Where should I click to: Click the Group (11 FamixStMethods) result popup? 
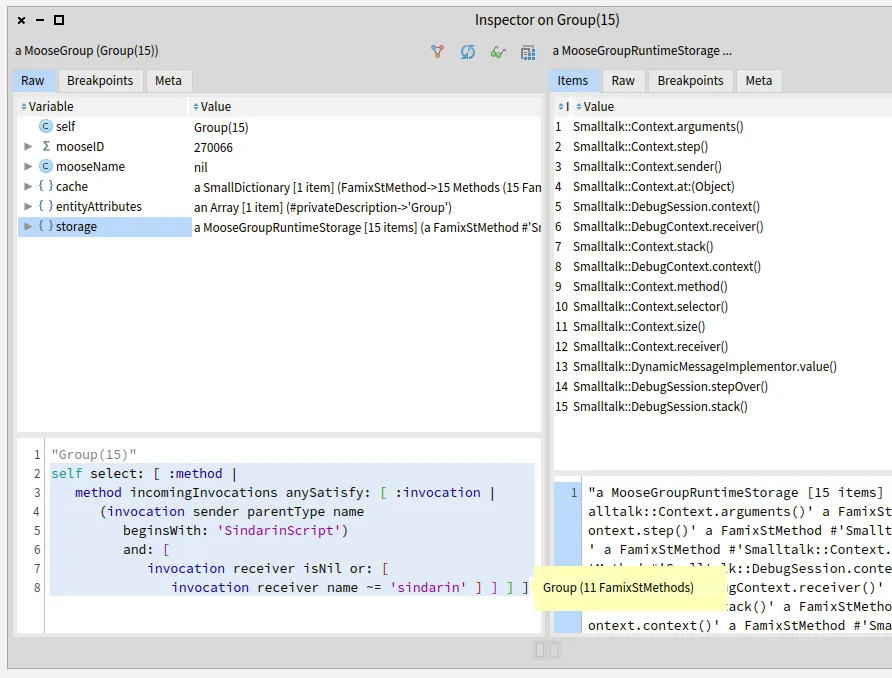pos(629,588)
